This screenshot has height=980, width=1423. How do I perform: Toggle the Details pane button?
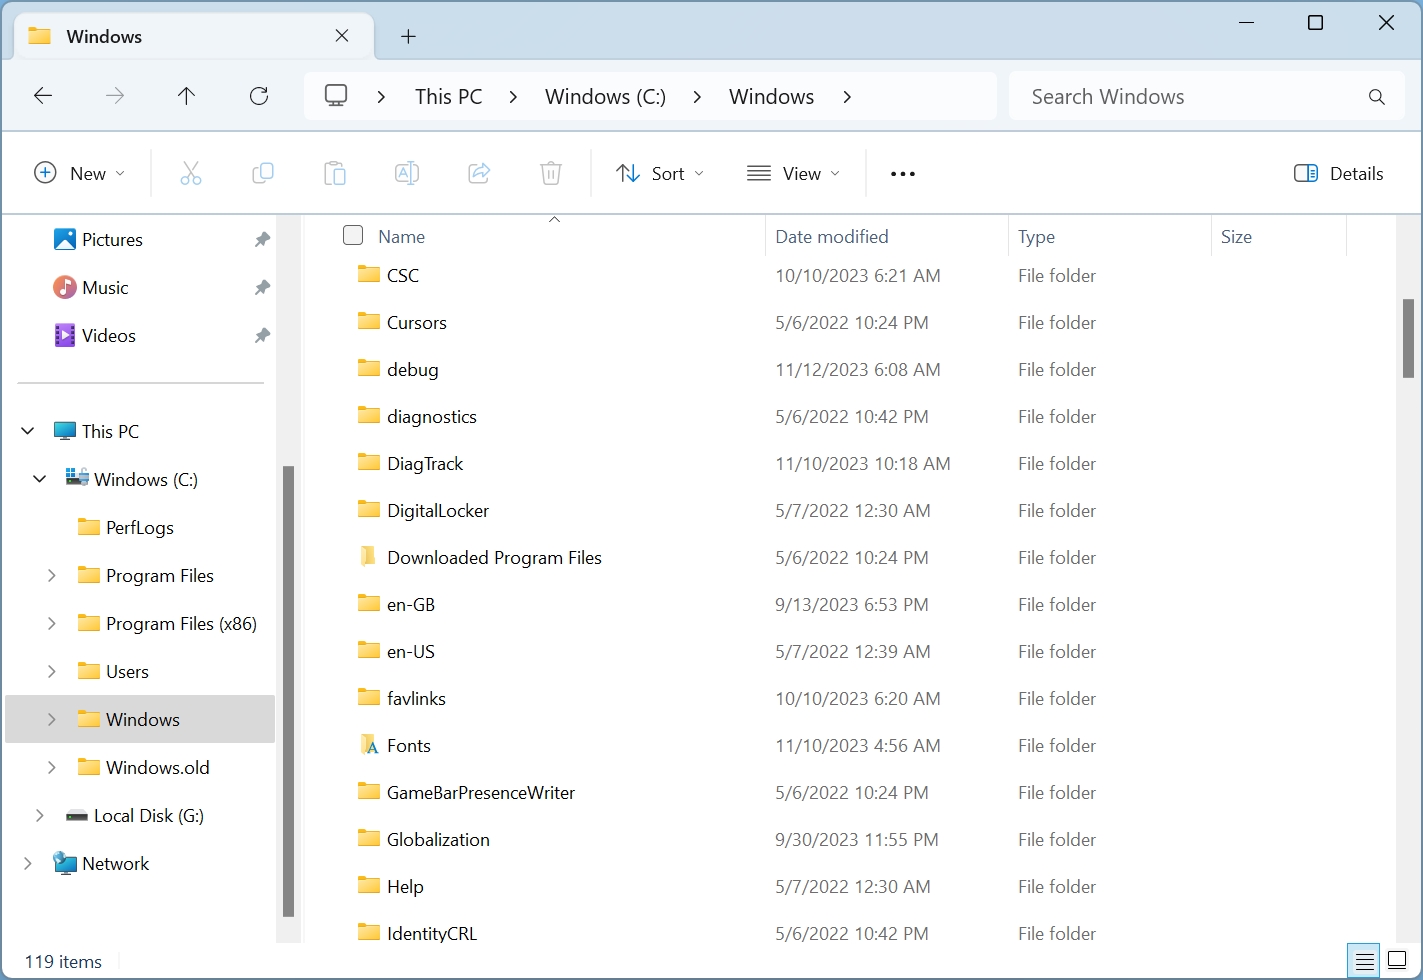click(x=1338, y=174)
